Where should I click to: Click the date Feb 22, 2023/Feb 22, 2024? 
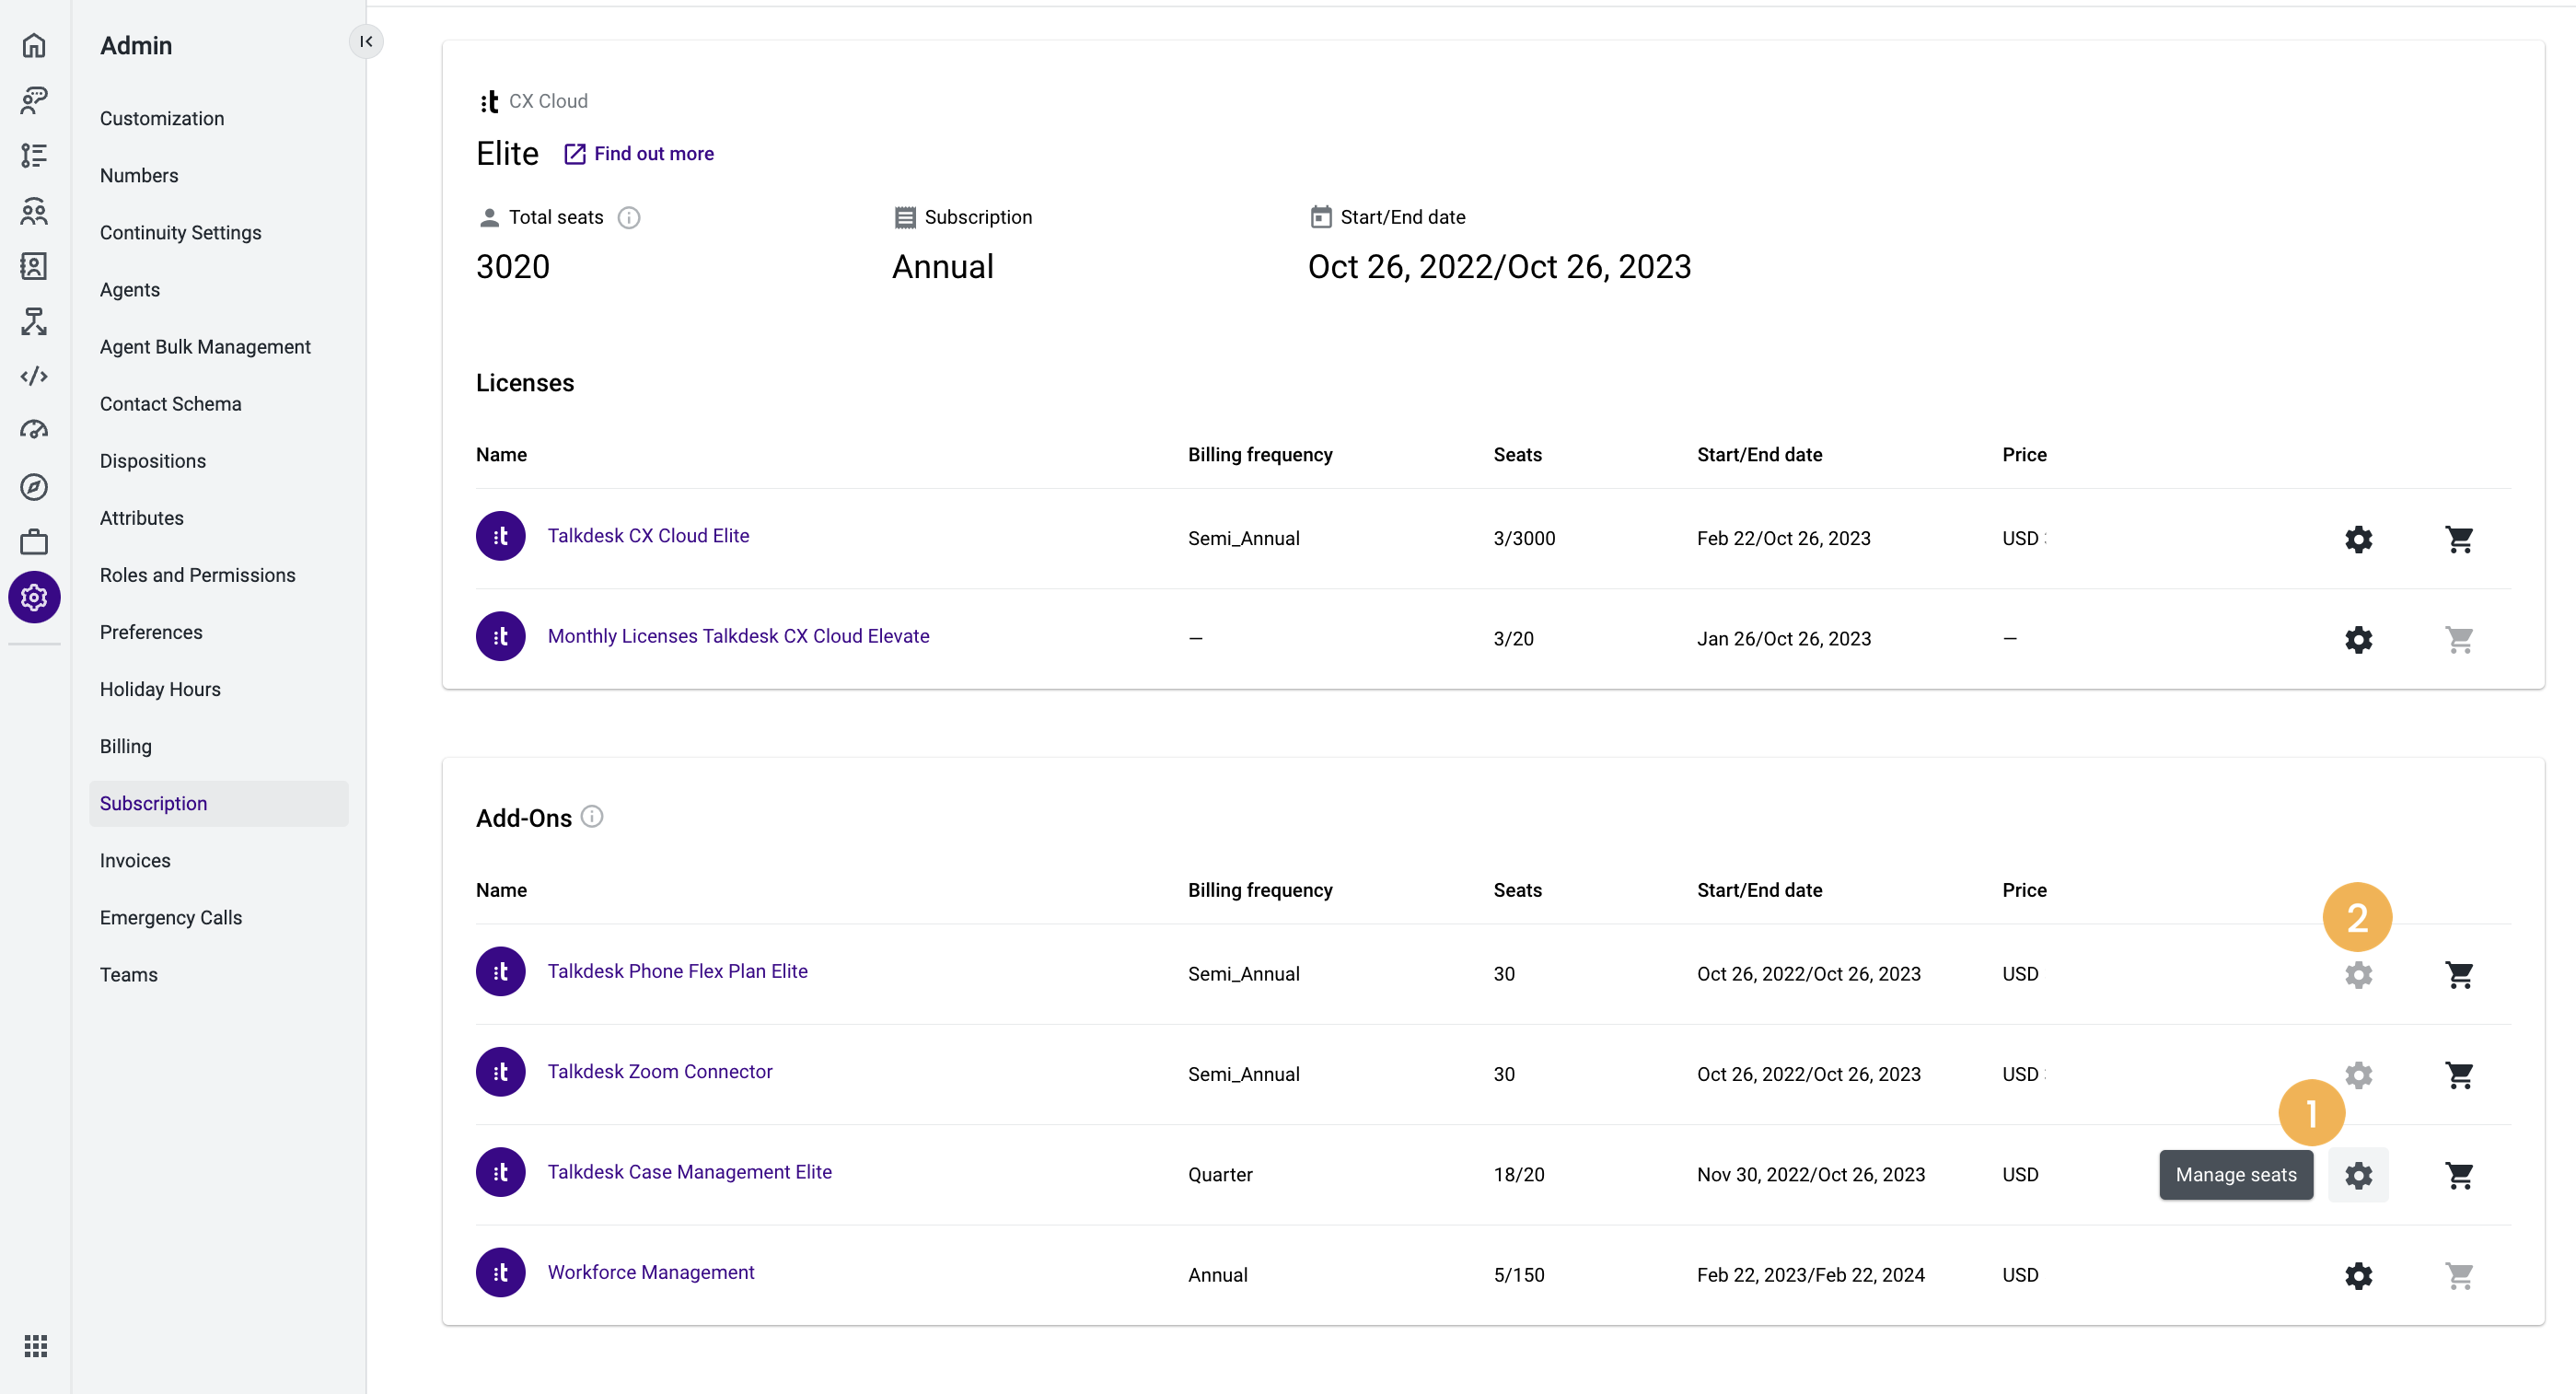[1810, 1274]
